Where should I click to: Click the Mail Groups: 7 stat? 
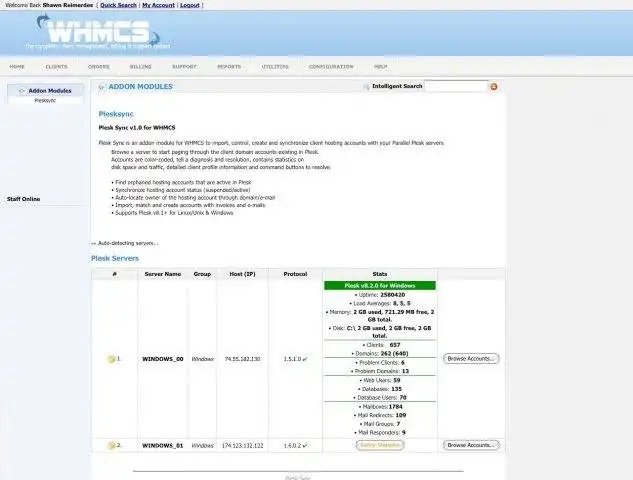380,424
